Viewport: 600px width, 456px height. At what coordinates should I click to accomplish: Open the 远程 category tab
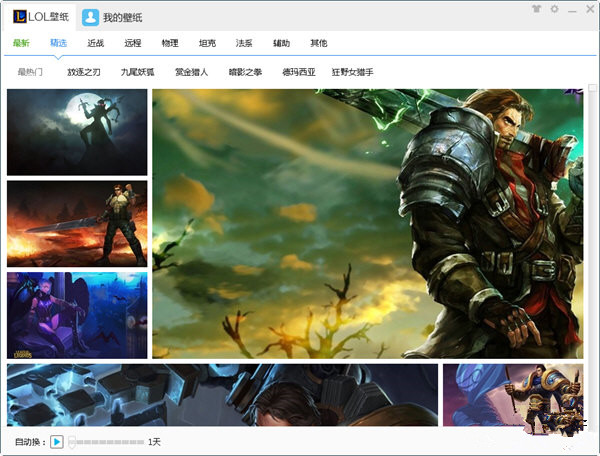click(133, 44)
